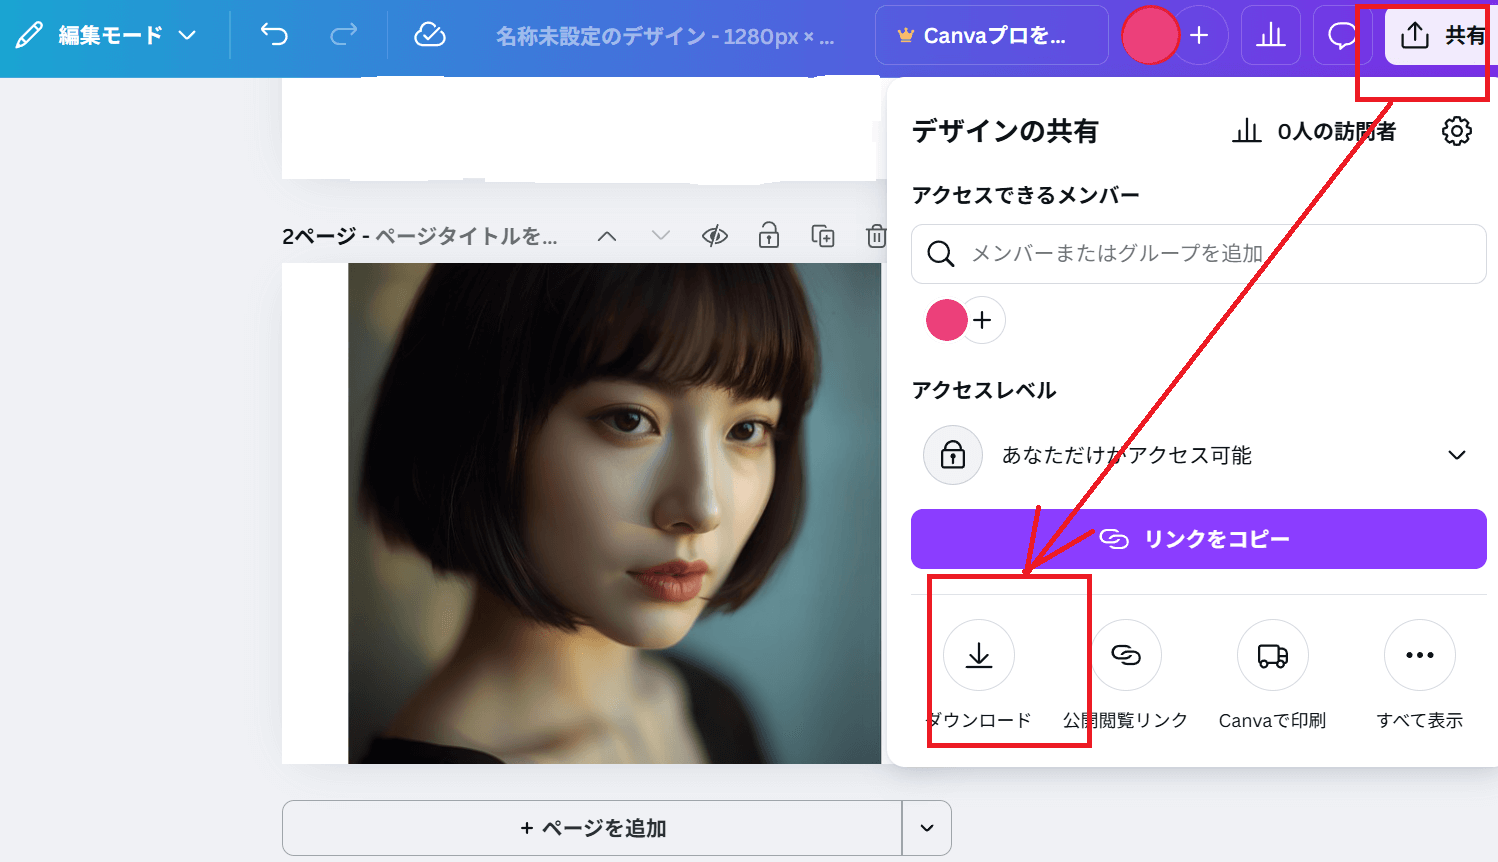Click the undo arrow icon
This screenshot has width=1498, height=862.
click(x=274, y=35)
